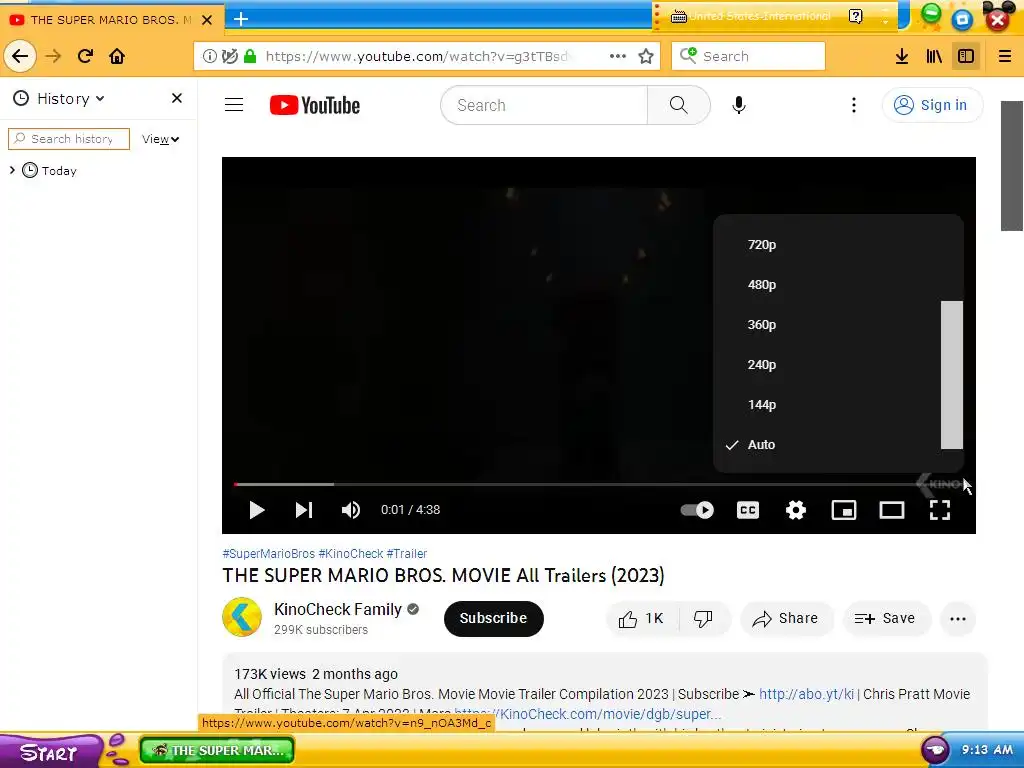Image resolution: width=1024 pixels, height=768 pixels.
Task: Click the Share button
Action: coord(786,618)
